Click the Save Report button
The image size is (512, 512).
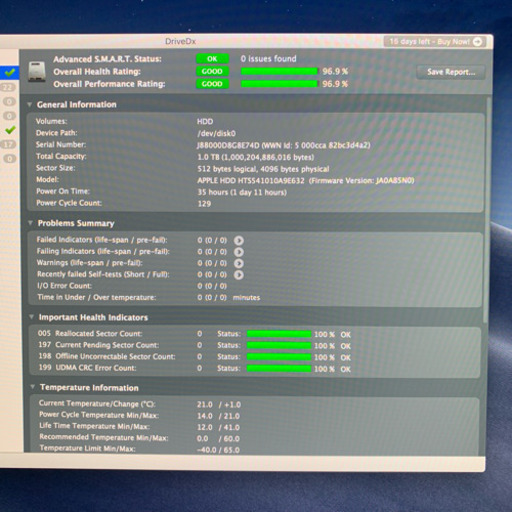point(451,72)
